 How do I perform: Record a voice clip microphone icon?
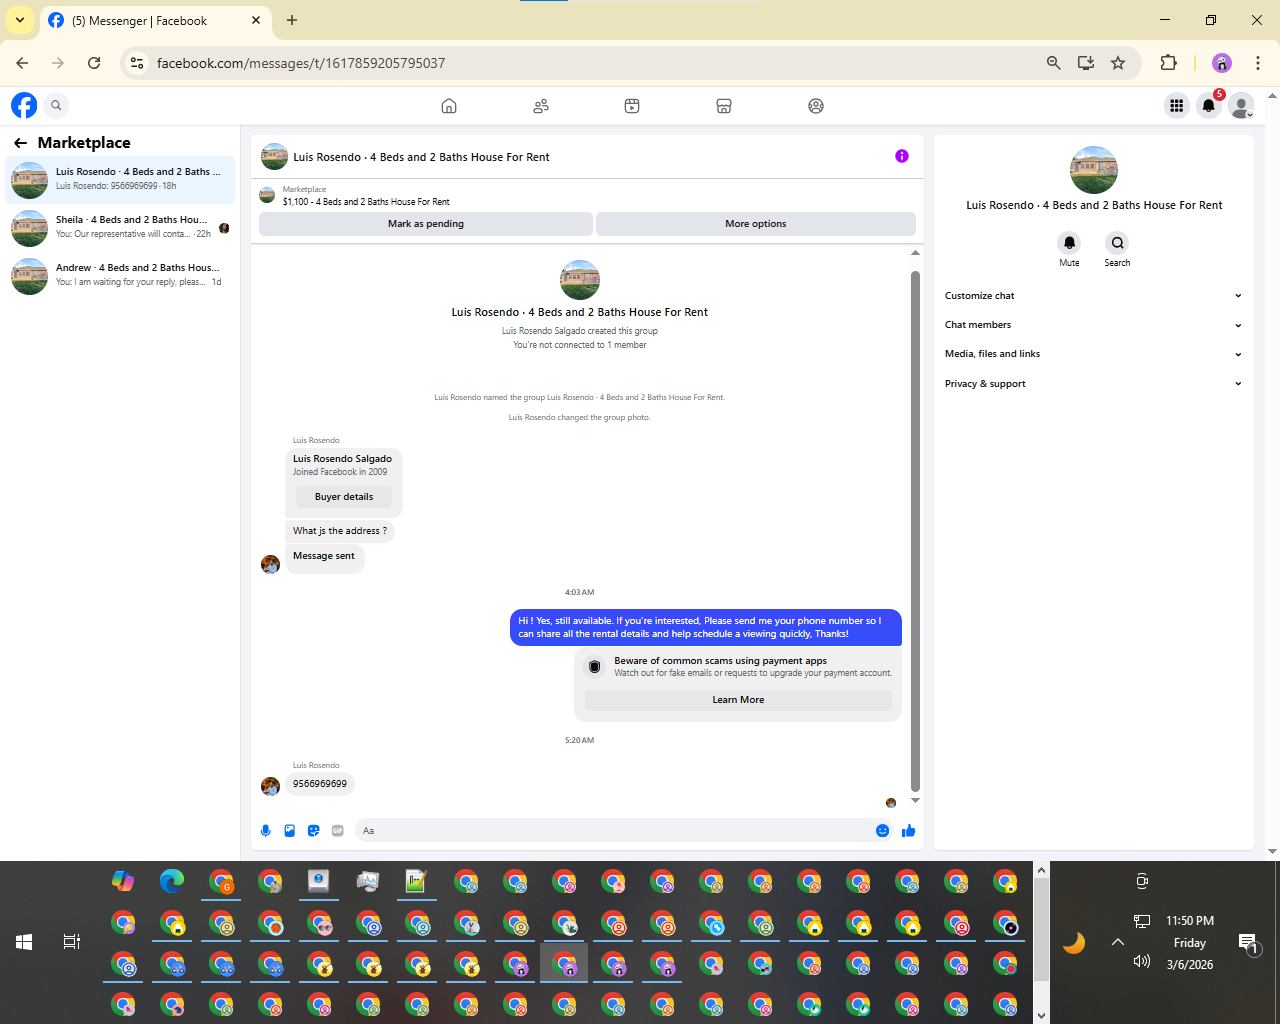click(266, 831)
